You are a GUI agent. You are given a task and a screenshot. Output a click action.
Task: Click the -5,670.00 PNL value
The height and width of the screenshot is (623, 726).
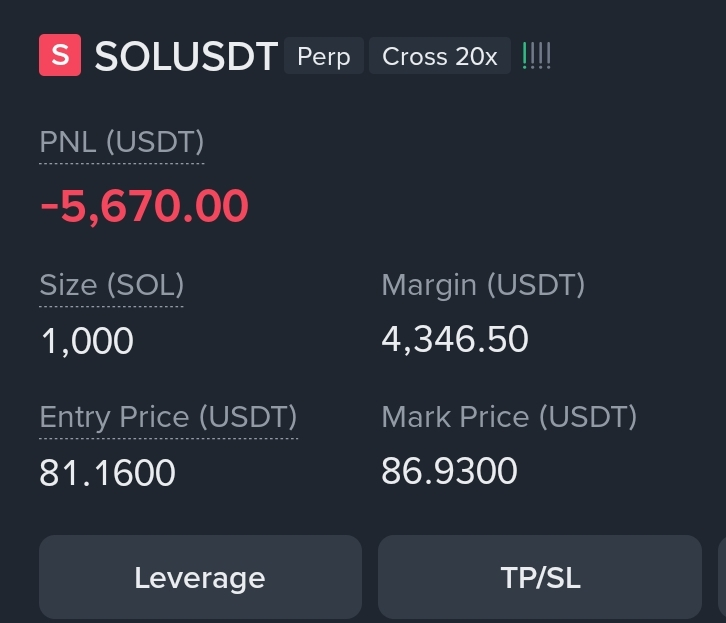pos(144,206)
